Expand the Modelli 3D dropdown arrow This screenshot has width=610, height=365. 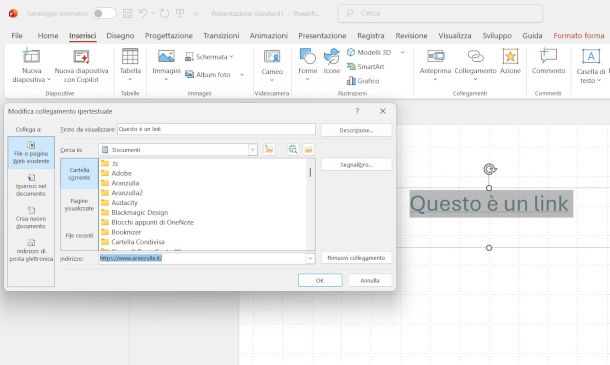pyautogui.click(x=403, y=52)
